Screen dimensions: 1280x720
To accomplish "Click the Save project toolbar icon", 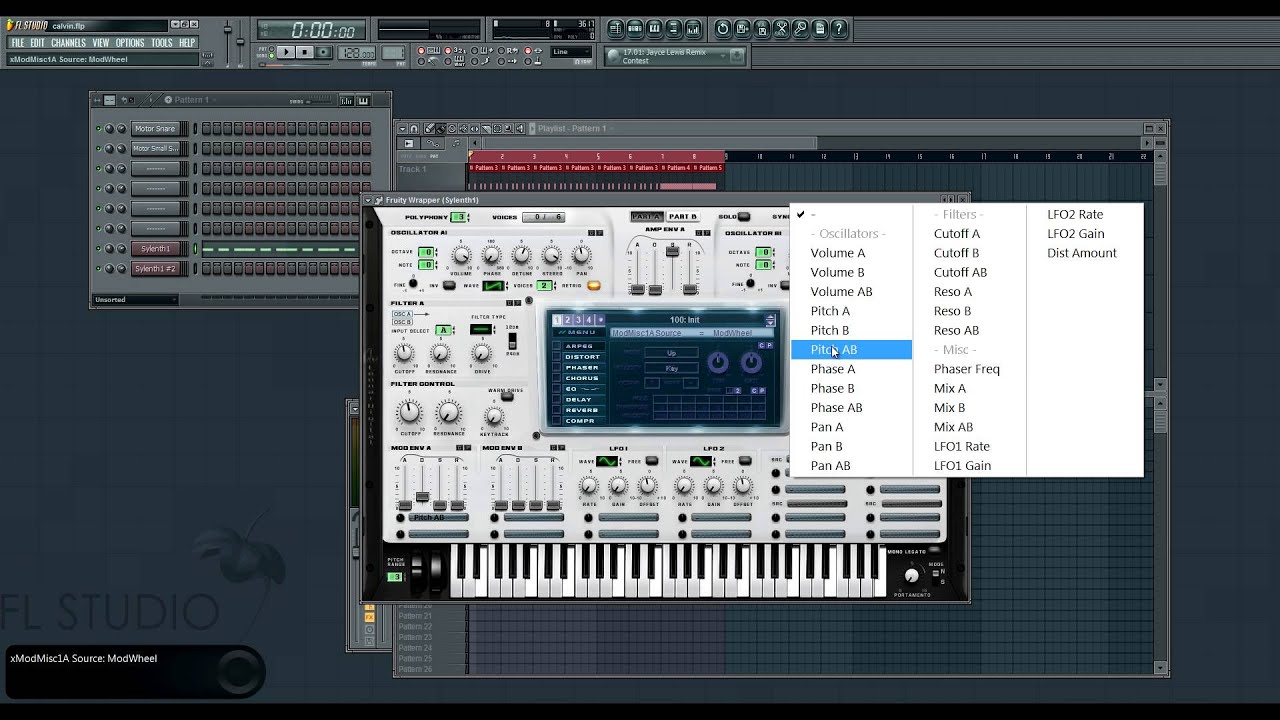I will tap(743, 28).
